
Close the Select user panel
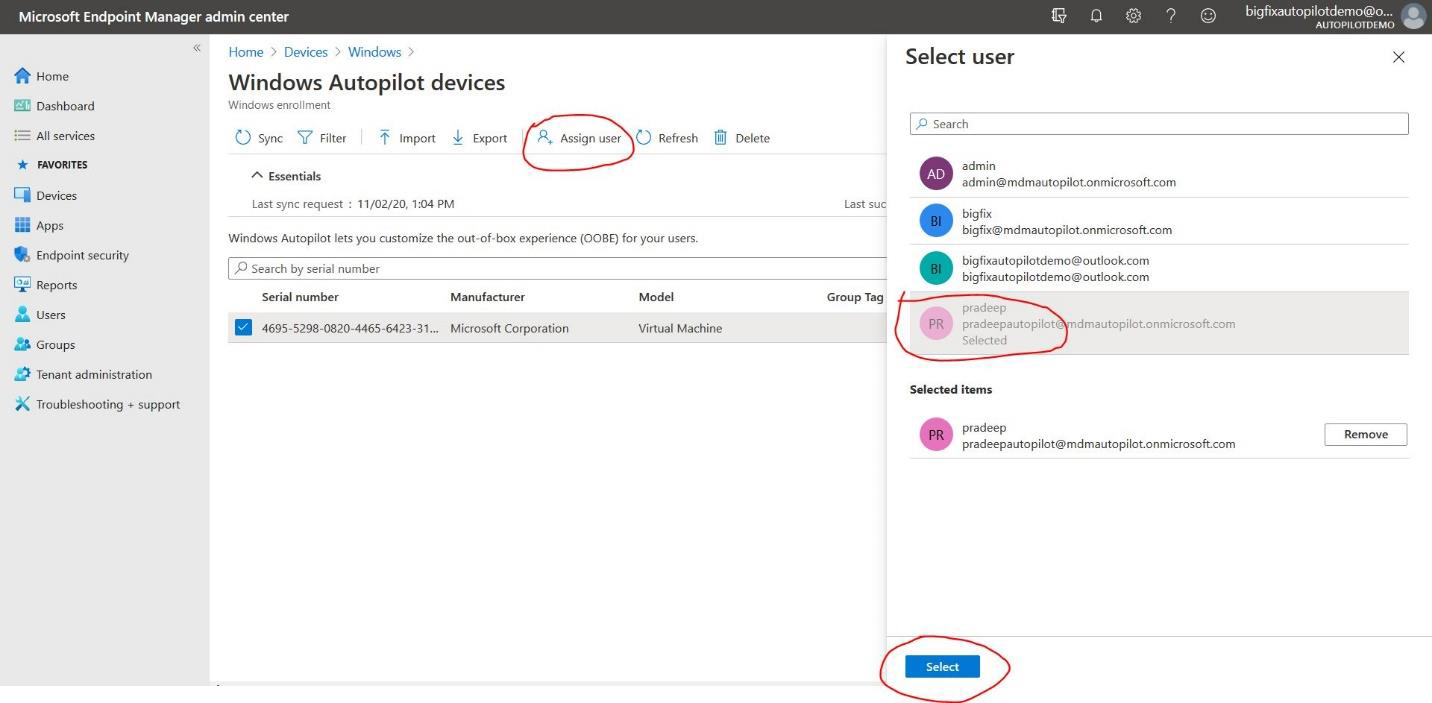coord(1398,57)
